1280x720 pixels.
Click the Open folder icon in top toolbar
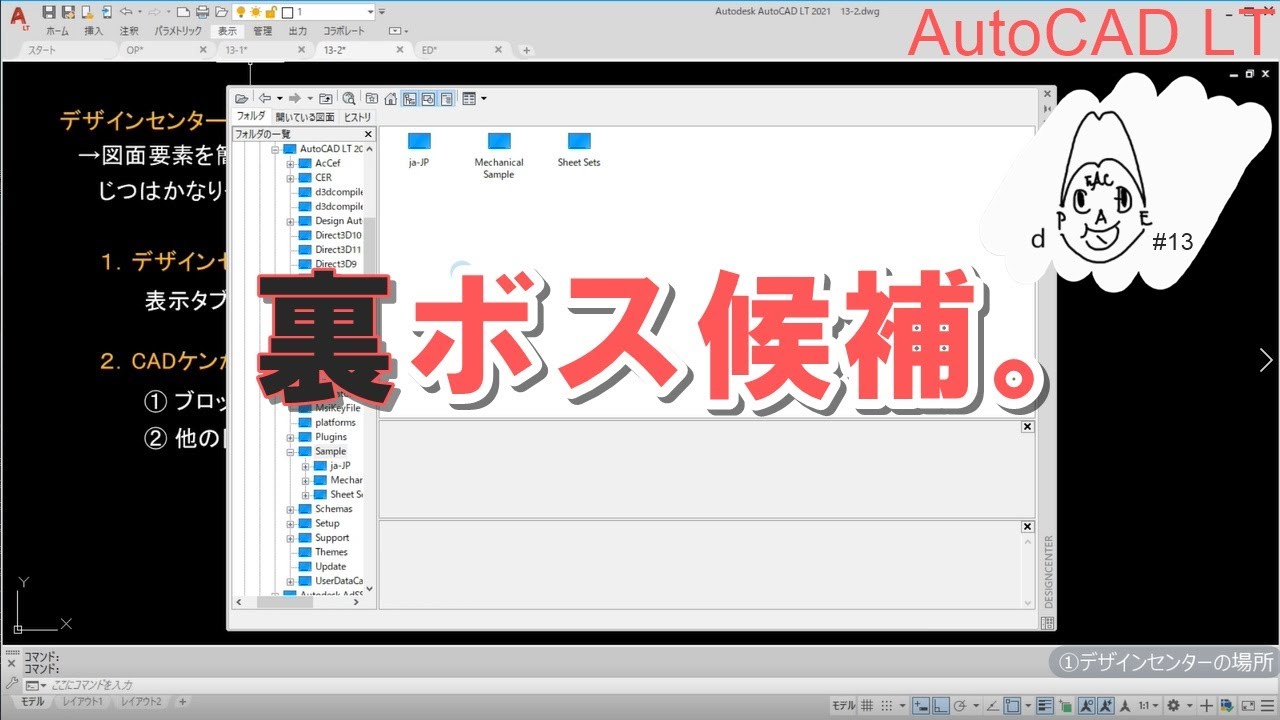tap(221, 12)
